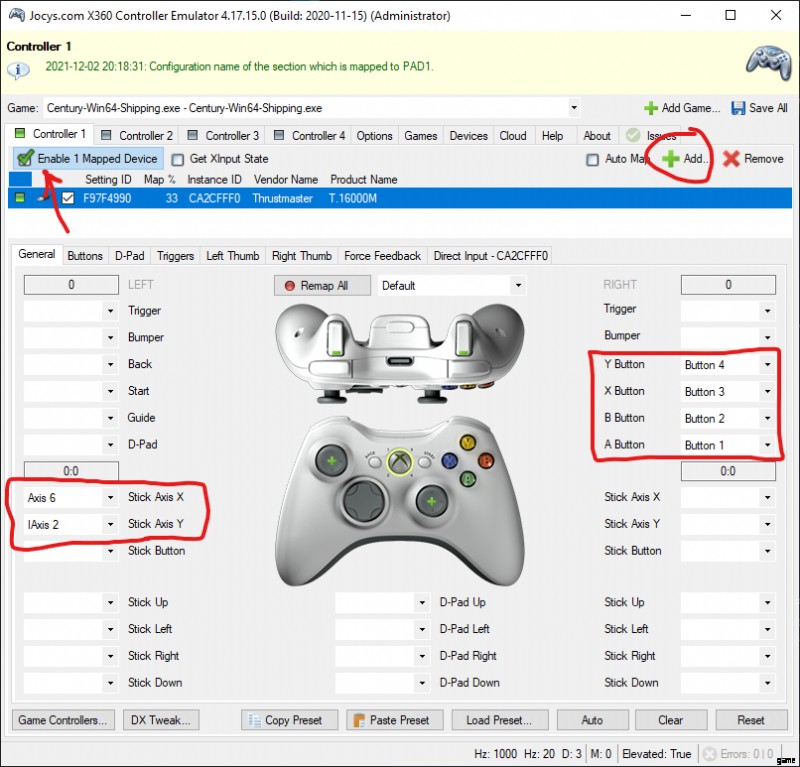The image size is (800, 767).
Task: Click the Save All floppy disk icon
Action: pos(738,108)
